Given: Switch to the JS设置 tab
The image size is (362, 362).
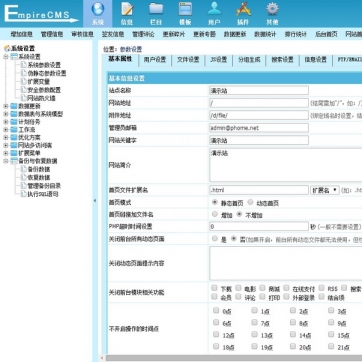Looking at the screenshot, I should pyautogui.click(x=219, y=60).
